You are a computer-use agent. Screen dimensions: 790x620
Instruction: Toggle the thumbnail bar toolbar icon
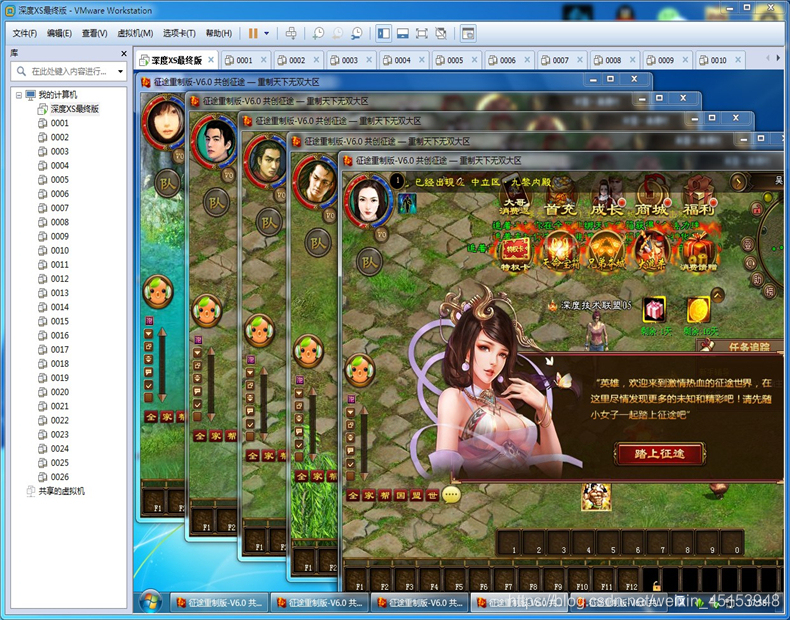[403, 33]
